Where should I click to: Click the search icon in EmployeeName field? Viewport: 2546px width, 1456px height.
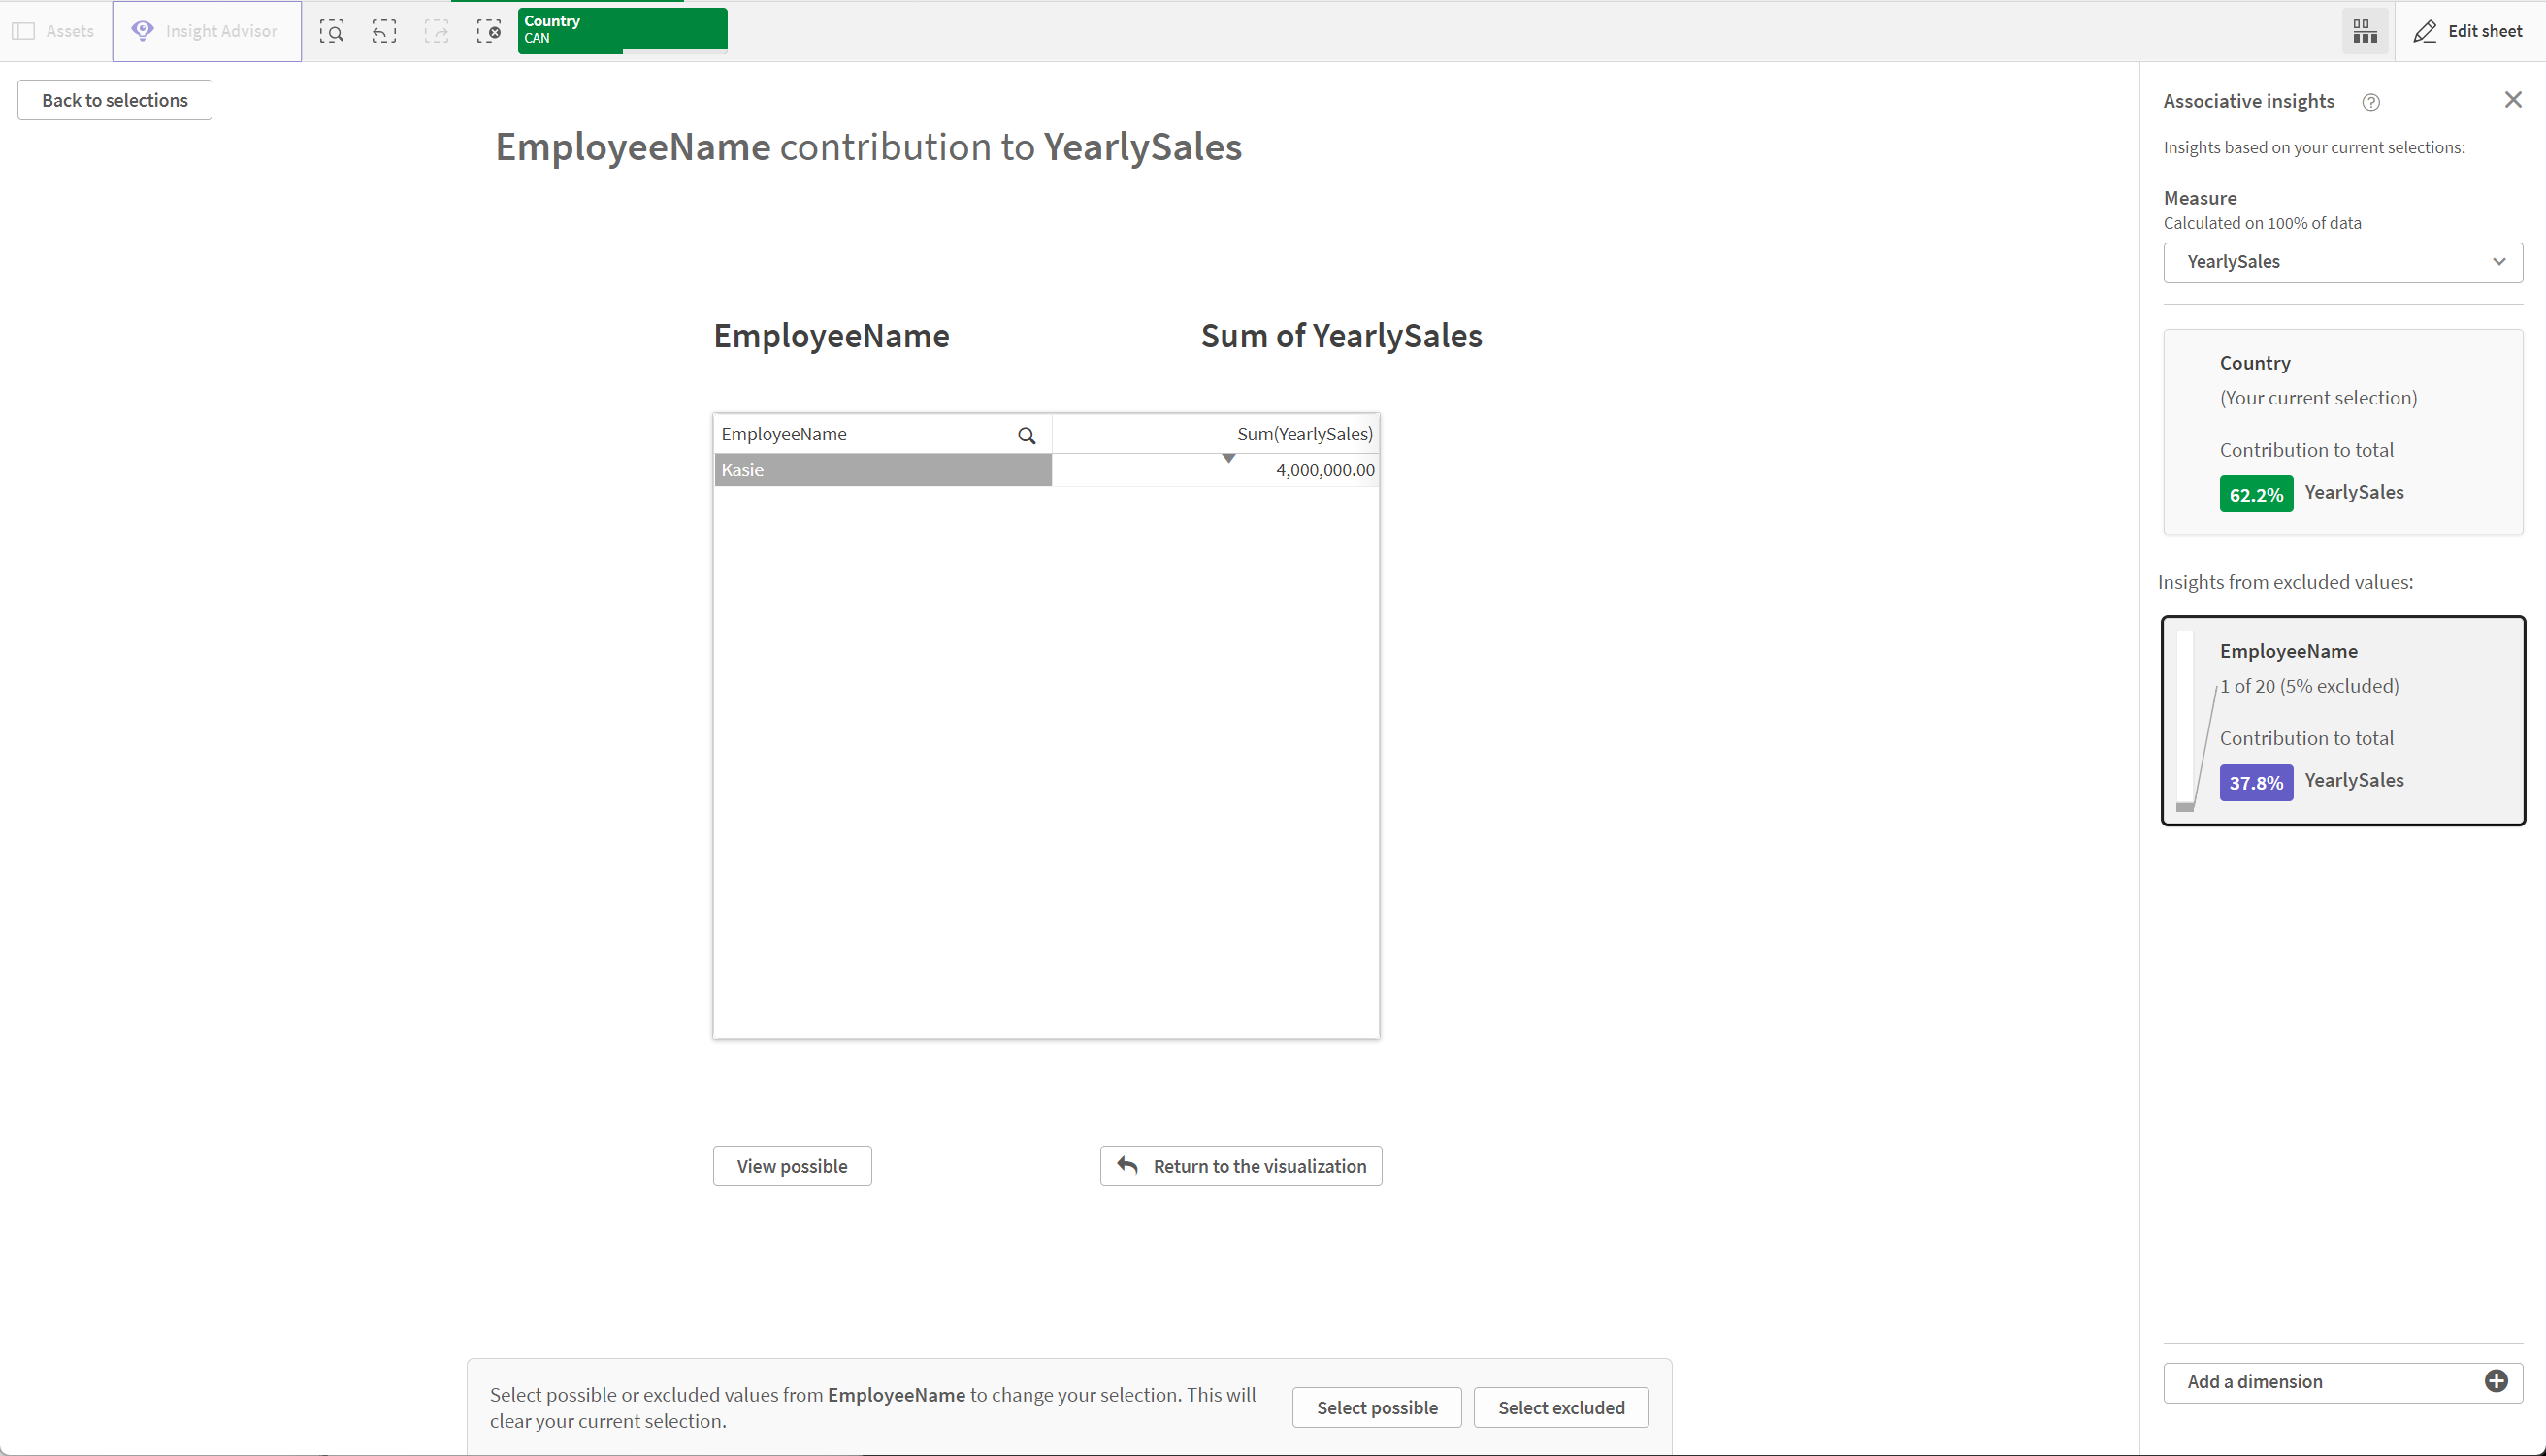1027,434
